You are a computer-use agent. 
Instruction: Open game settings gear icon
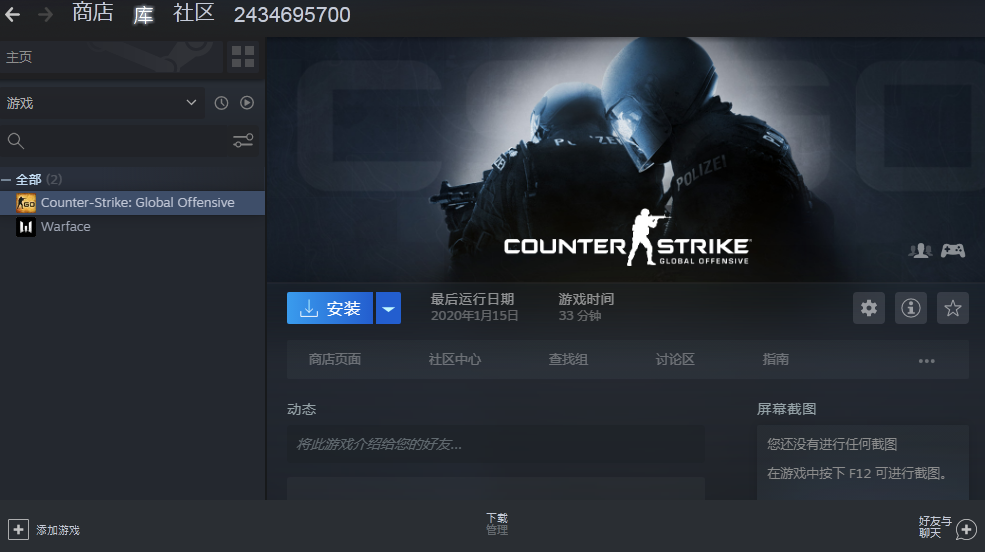tap(869, 308)
